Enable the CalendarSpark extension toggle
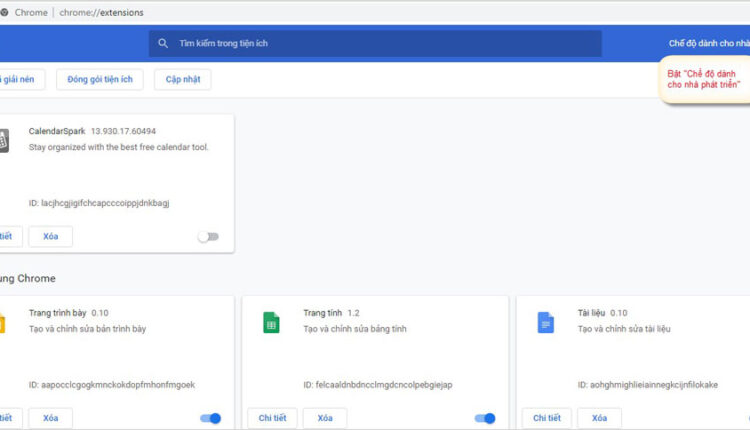The image size is (750, 430). tap(208, 237)
